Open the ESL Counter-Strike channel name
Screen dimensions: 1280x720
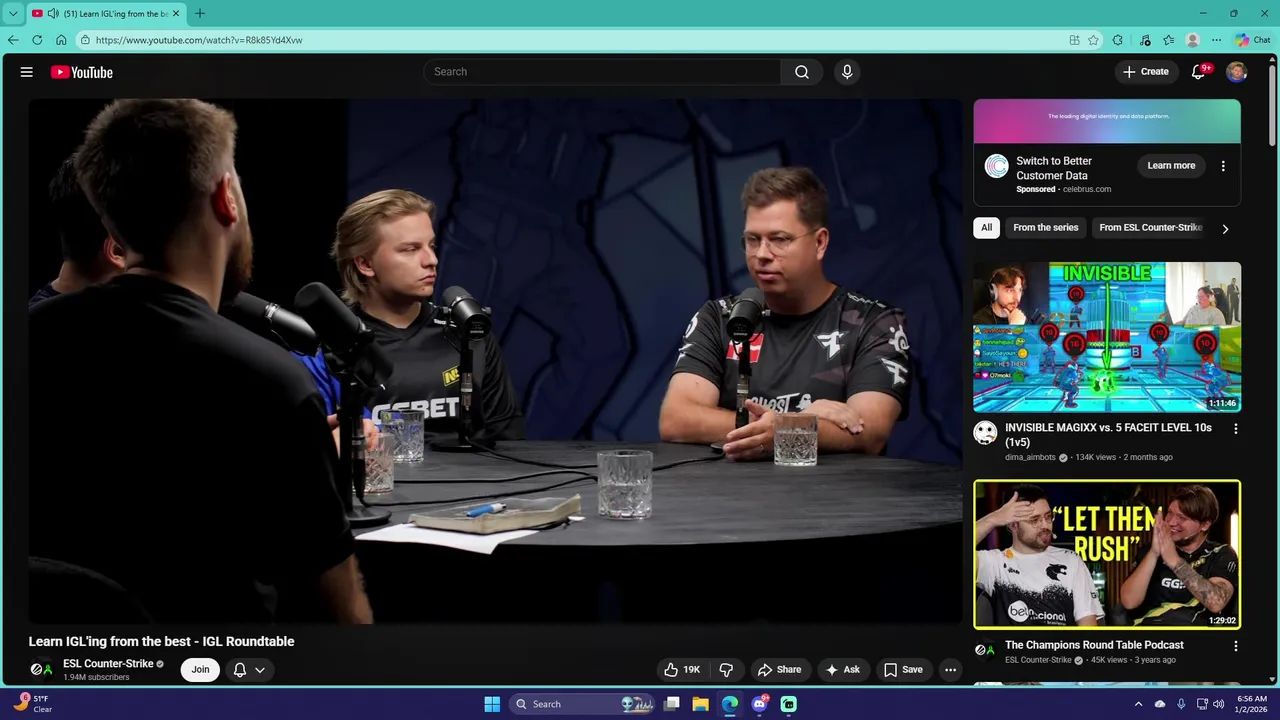[x=108, y=664]
